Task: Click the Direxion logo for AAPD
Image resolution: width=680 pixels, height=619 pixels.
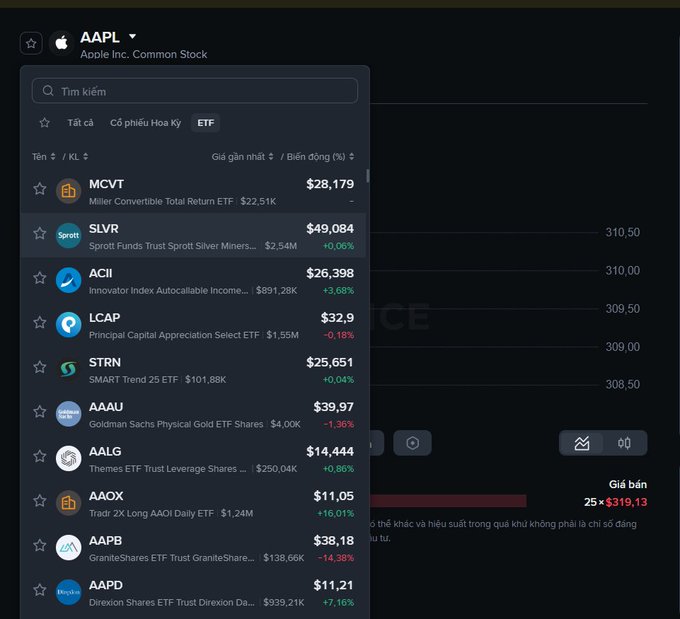Action: pos(69,592)
